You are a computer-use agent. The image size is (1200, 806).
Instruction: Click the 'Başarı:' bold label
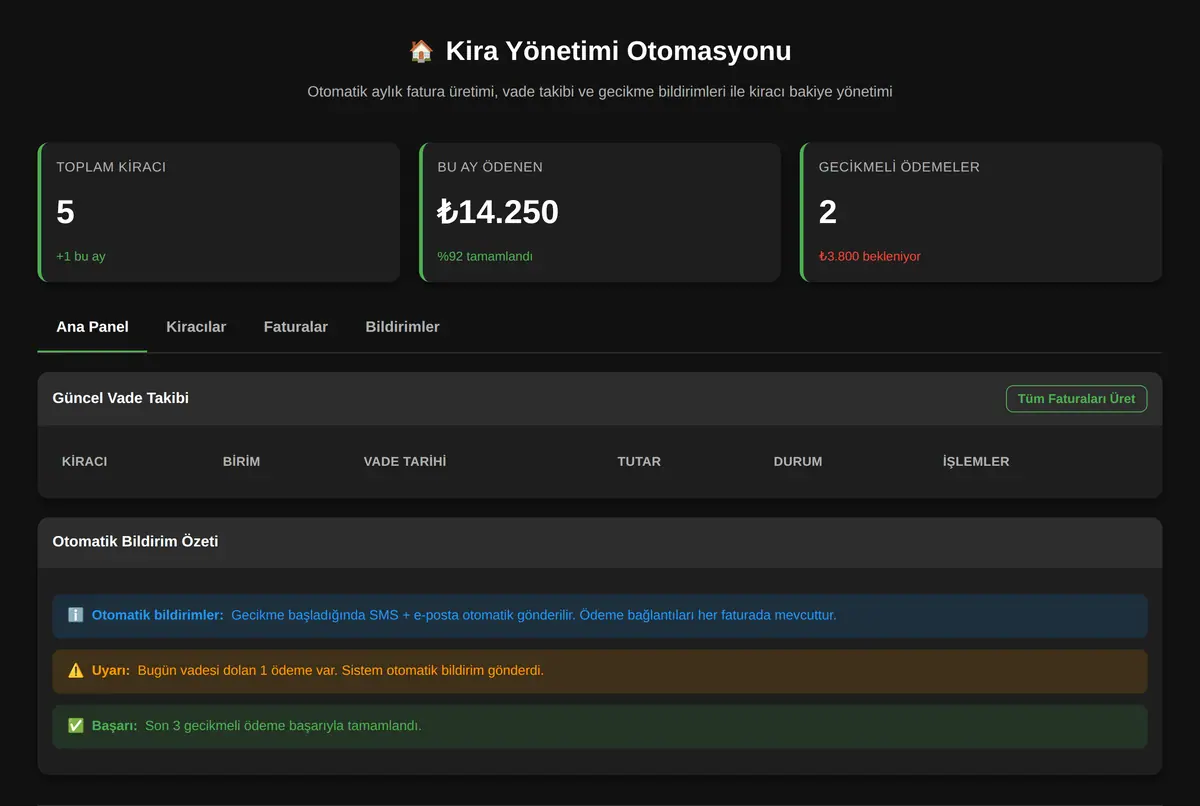click(115, 725)
